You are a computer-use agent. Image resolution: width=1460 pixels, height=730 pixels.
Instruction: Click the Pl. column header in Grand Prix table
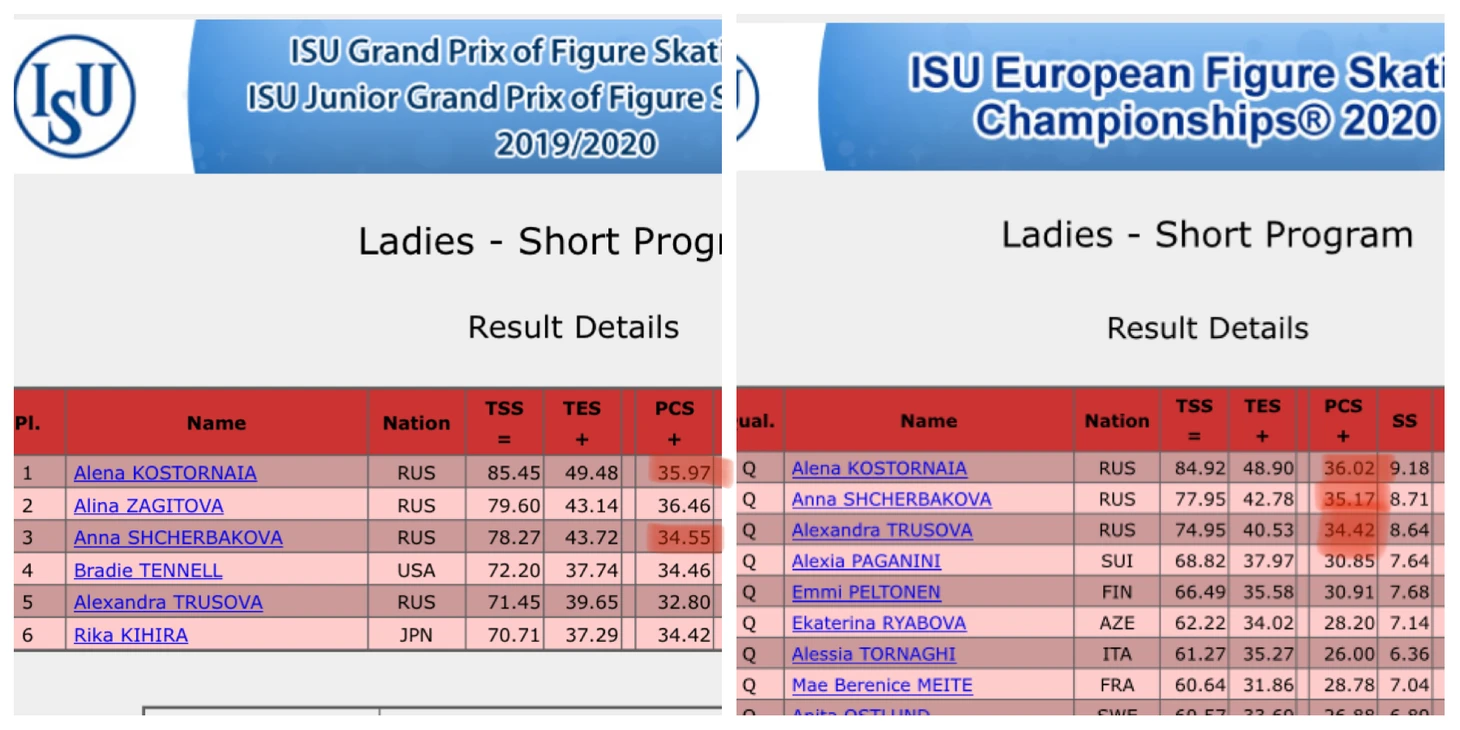coord(28,423)
